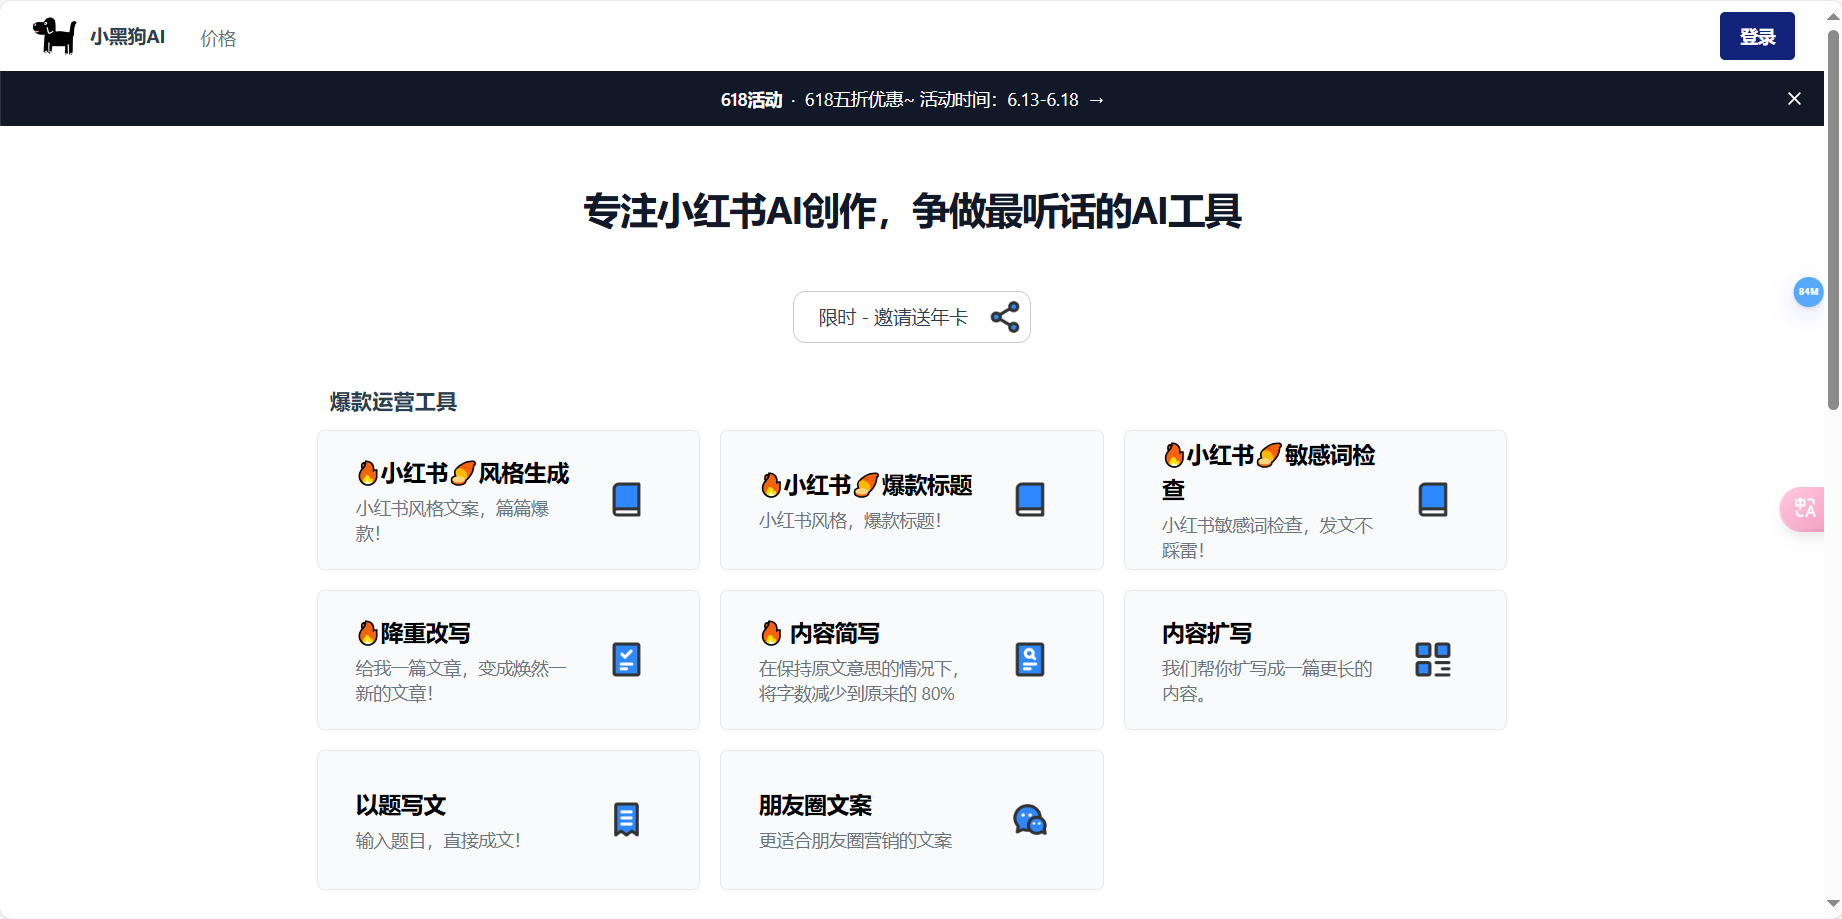Click the blue 84M floating badge
This screenshot has height=919, width=1842.
(x=1808, y=292)
